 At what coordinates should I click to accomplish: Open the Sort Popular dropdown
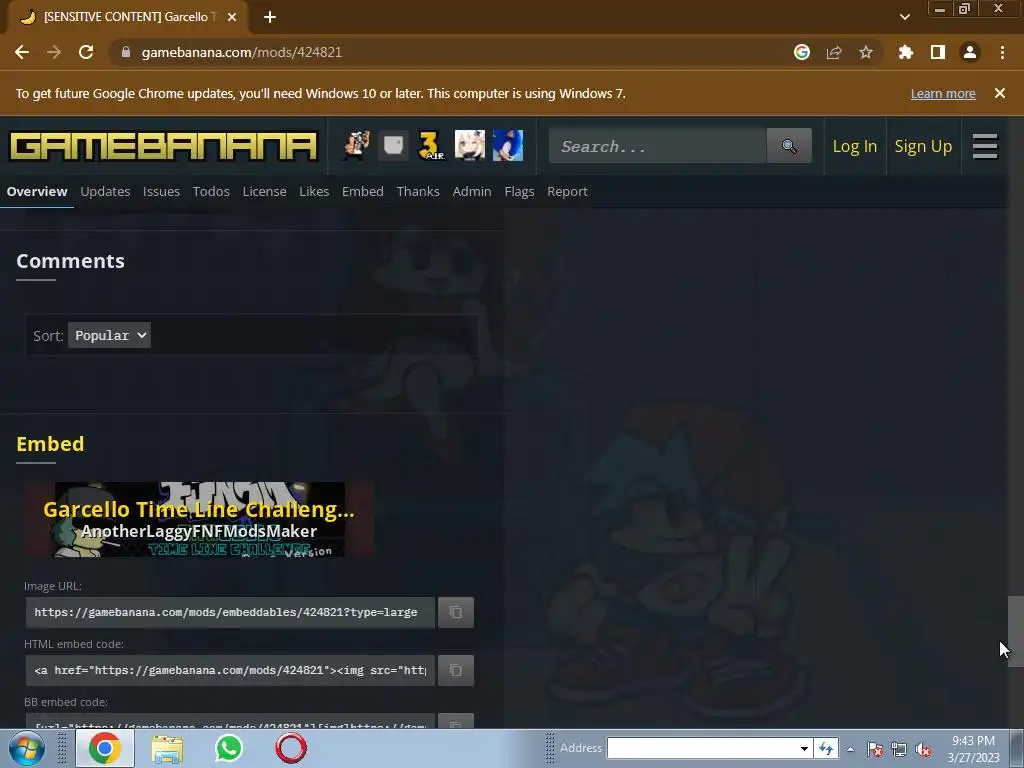109,335
